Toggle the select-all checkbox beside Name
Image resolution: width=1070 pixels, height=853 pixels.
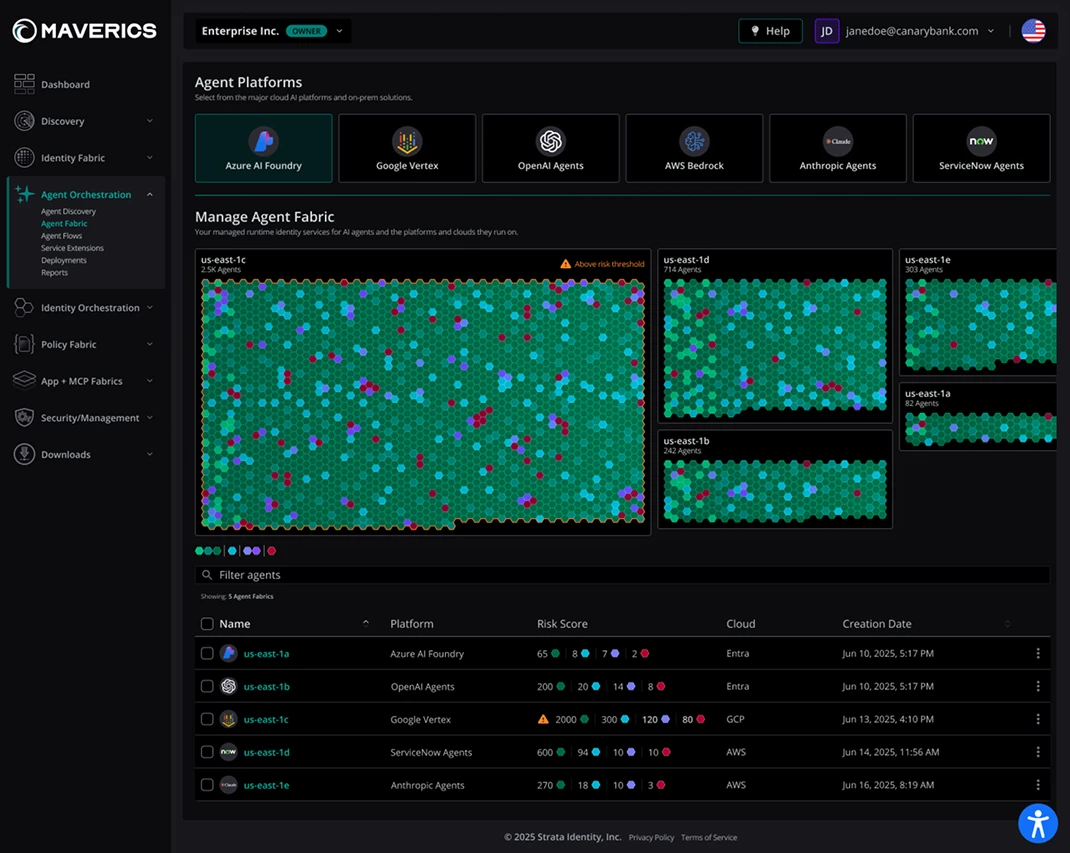coord(207,624)
